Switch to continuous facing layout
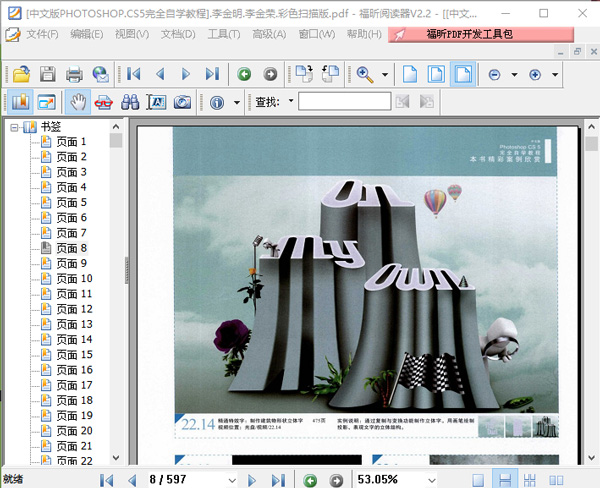 coord(530,480)
